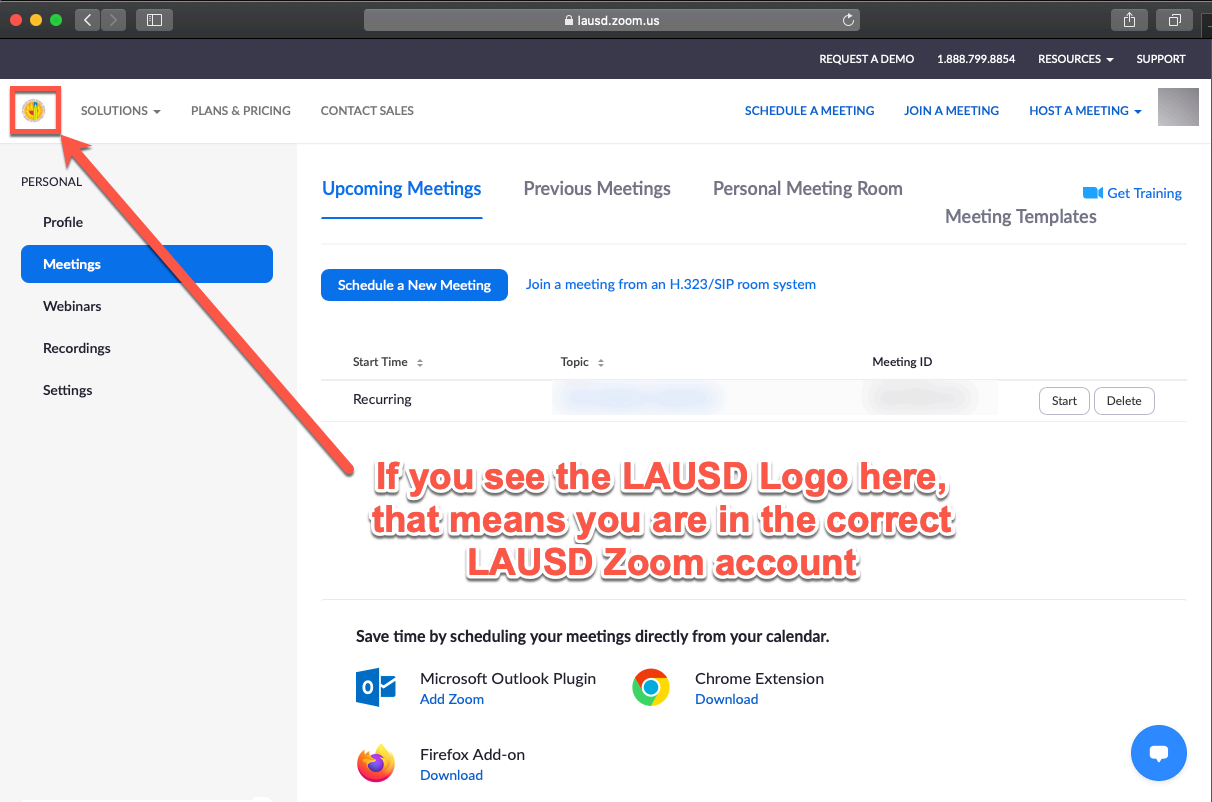Click the lausd.zoom.us address bar
Image resolution: width=1212 pixels, height=802 pixels.
point(612,20)
